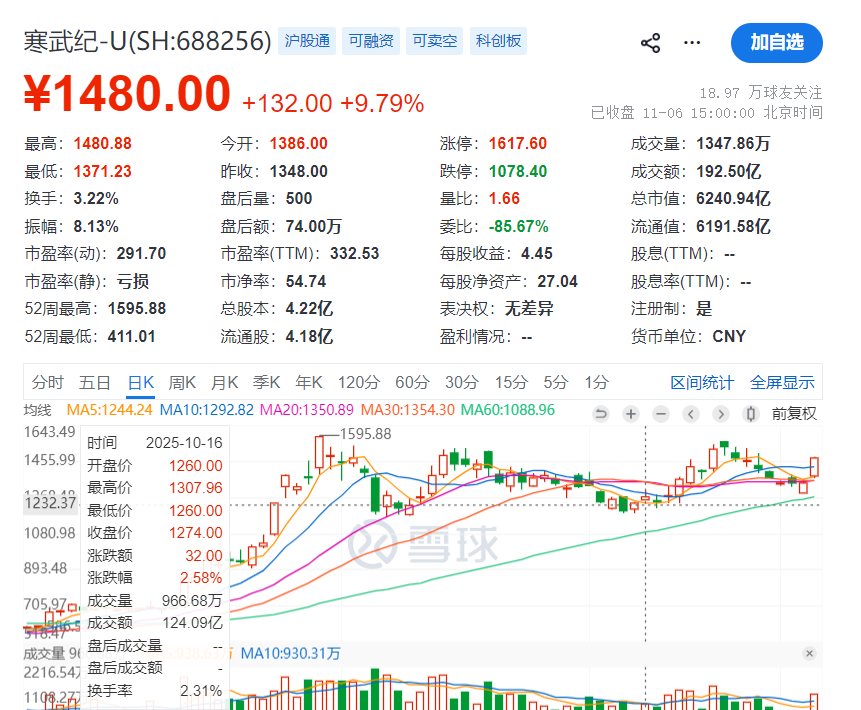
Task: Click the chart reset undo icon
Action: 601,413
